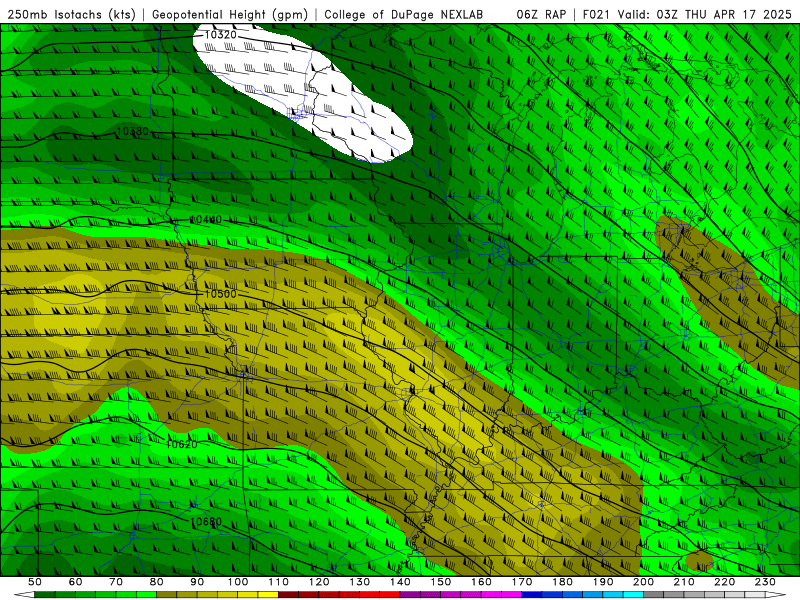800x600 pixels.
Task: Click the 140 value on the color scale
Action: point(400,582)
